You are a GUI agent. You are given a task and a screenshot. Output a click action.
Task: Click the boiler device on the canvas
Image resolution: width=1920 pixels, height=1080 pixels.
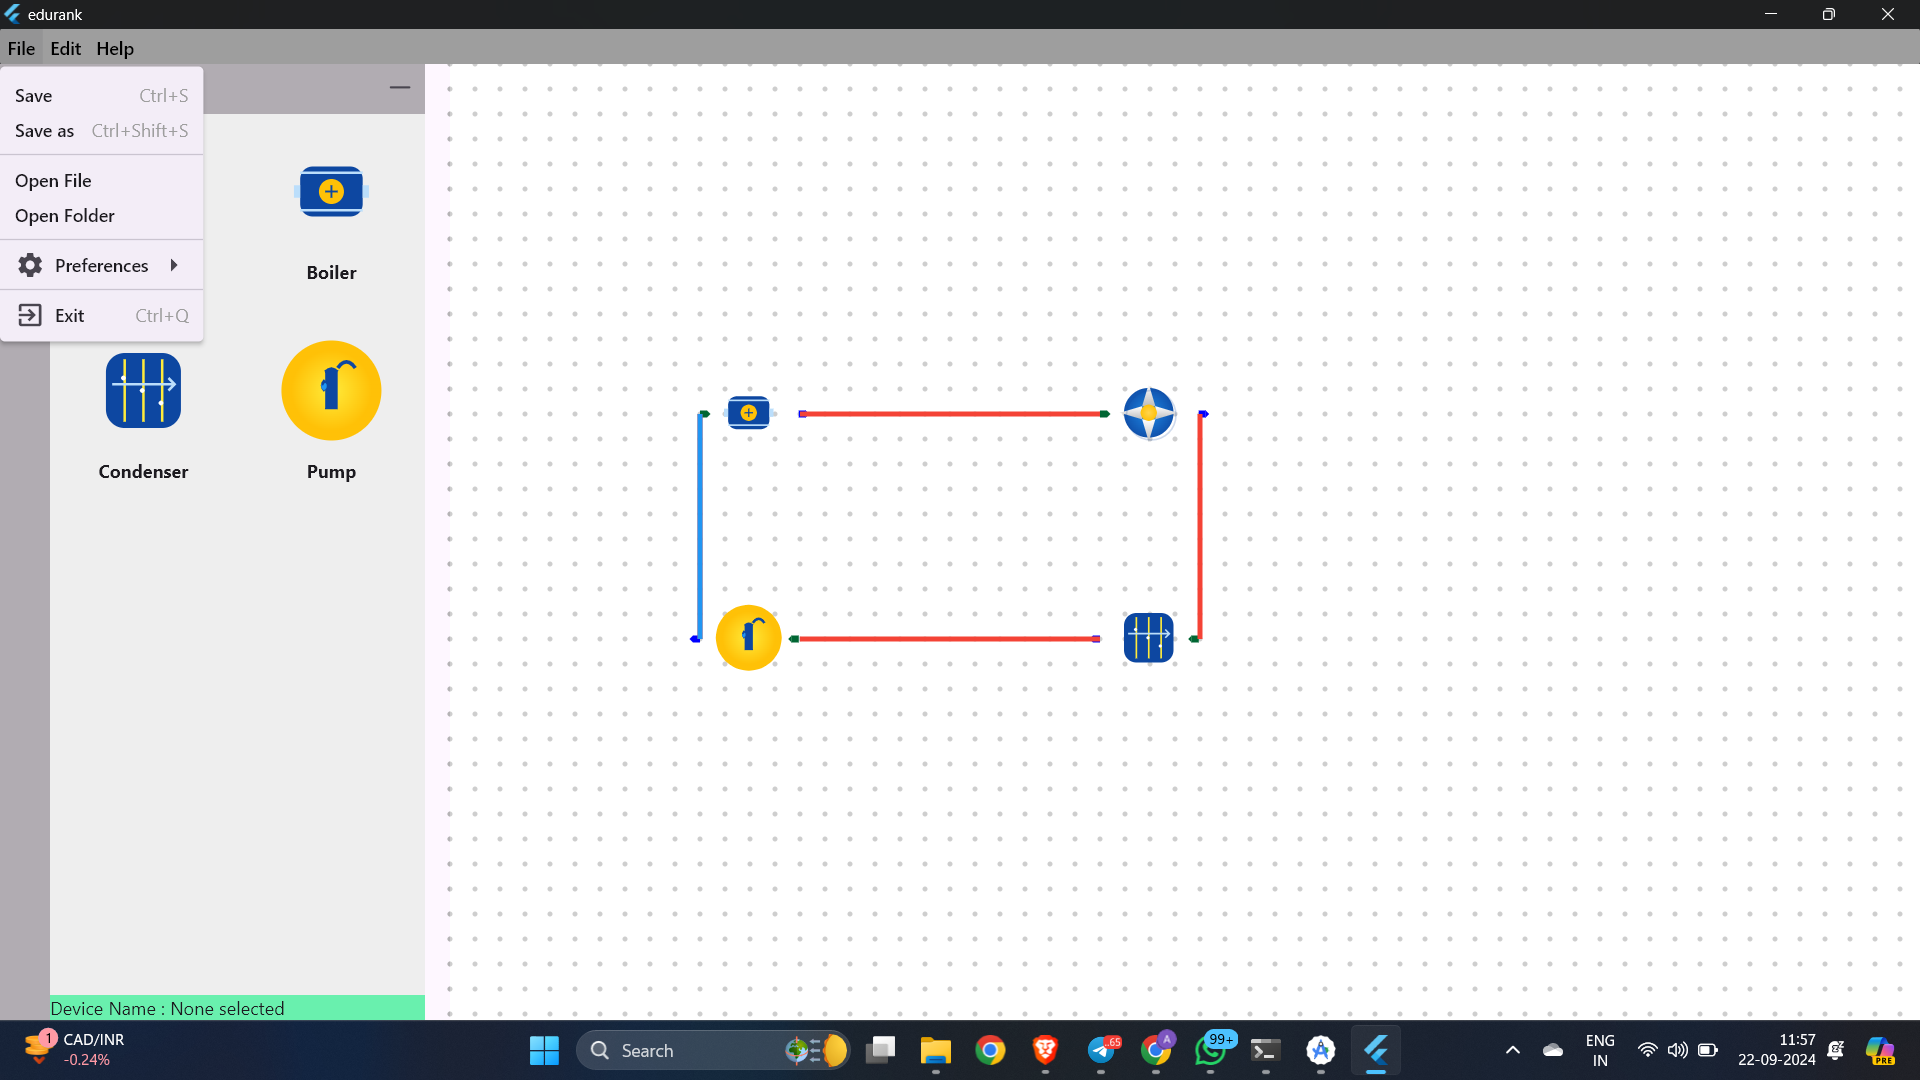[x=748, y=413]
